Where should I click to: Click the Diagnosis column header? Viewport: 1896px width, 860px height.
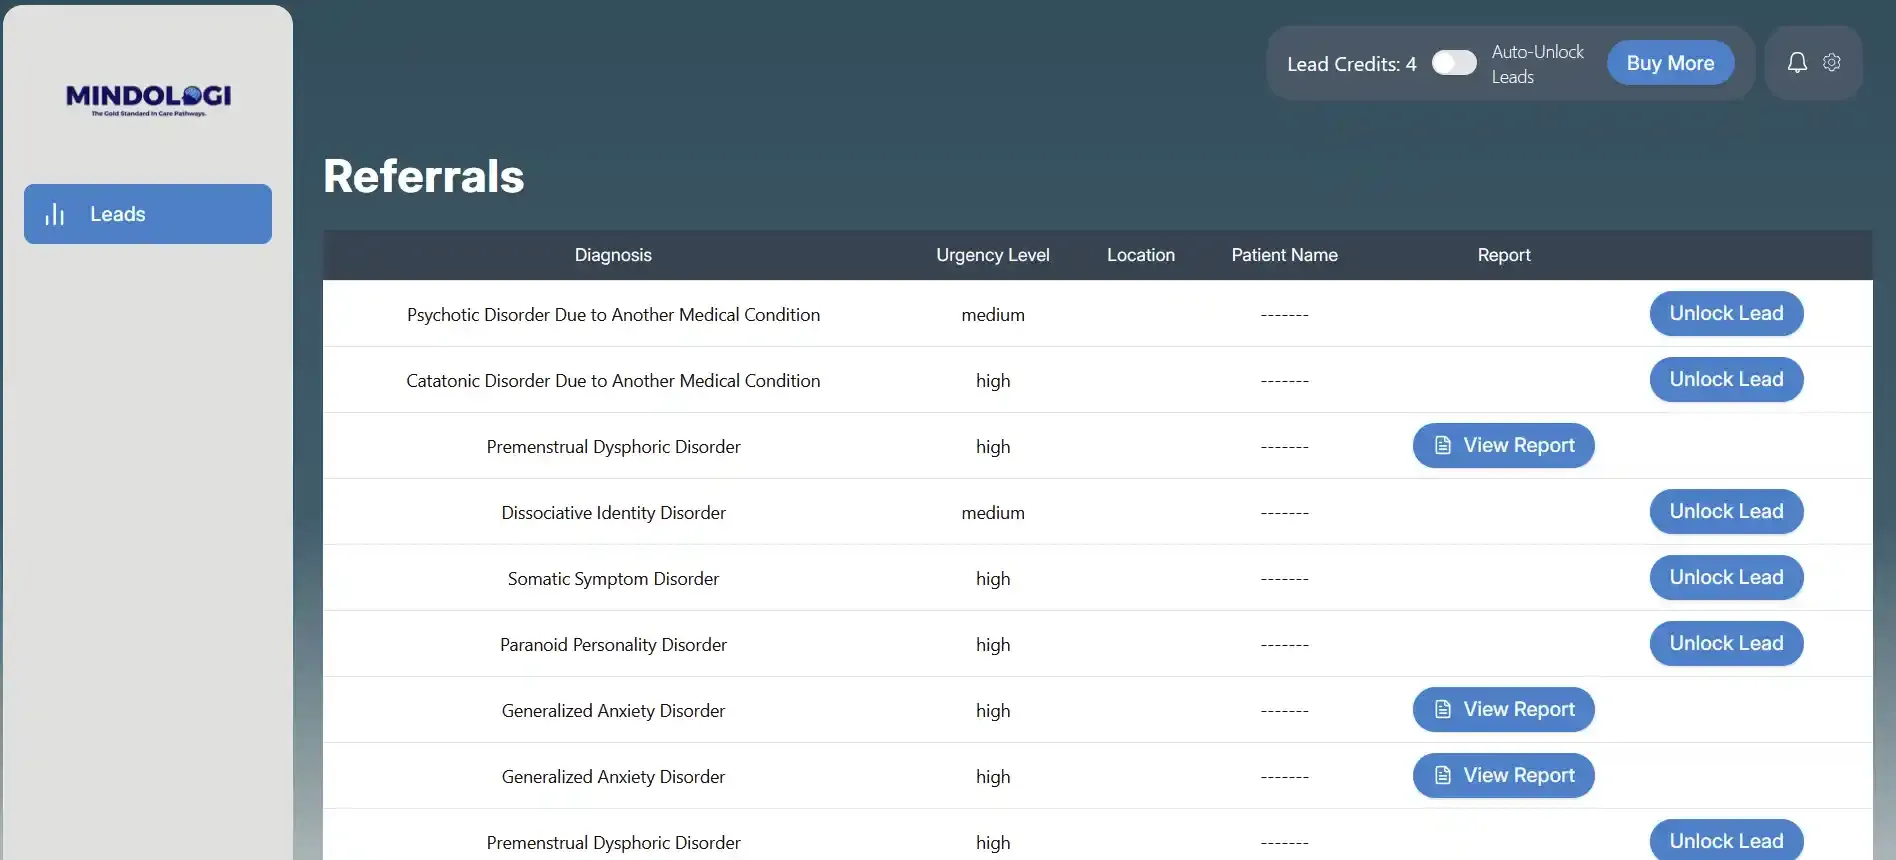coord(613,255)
